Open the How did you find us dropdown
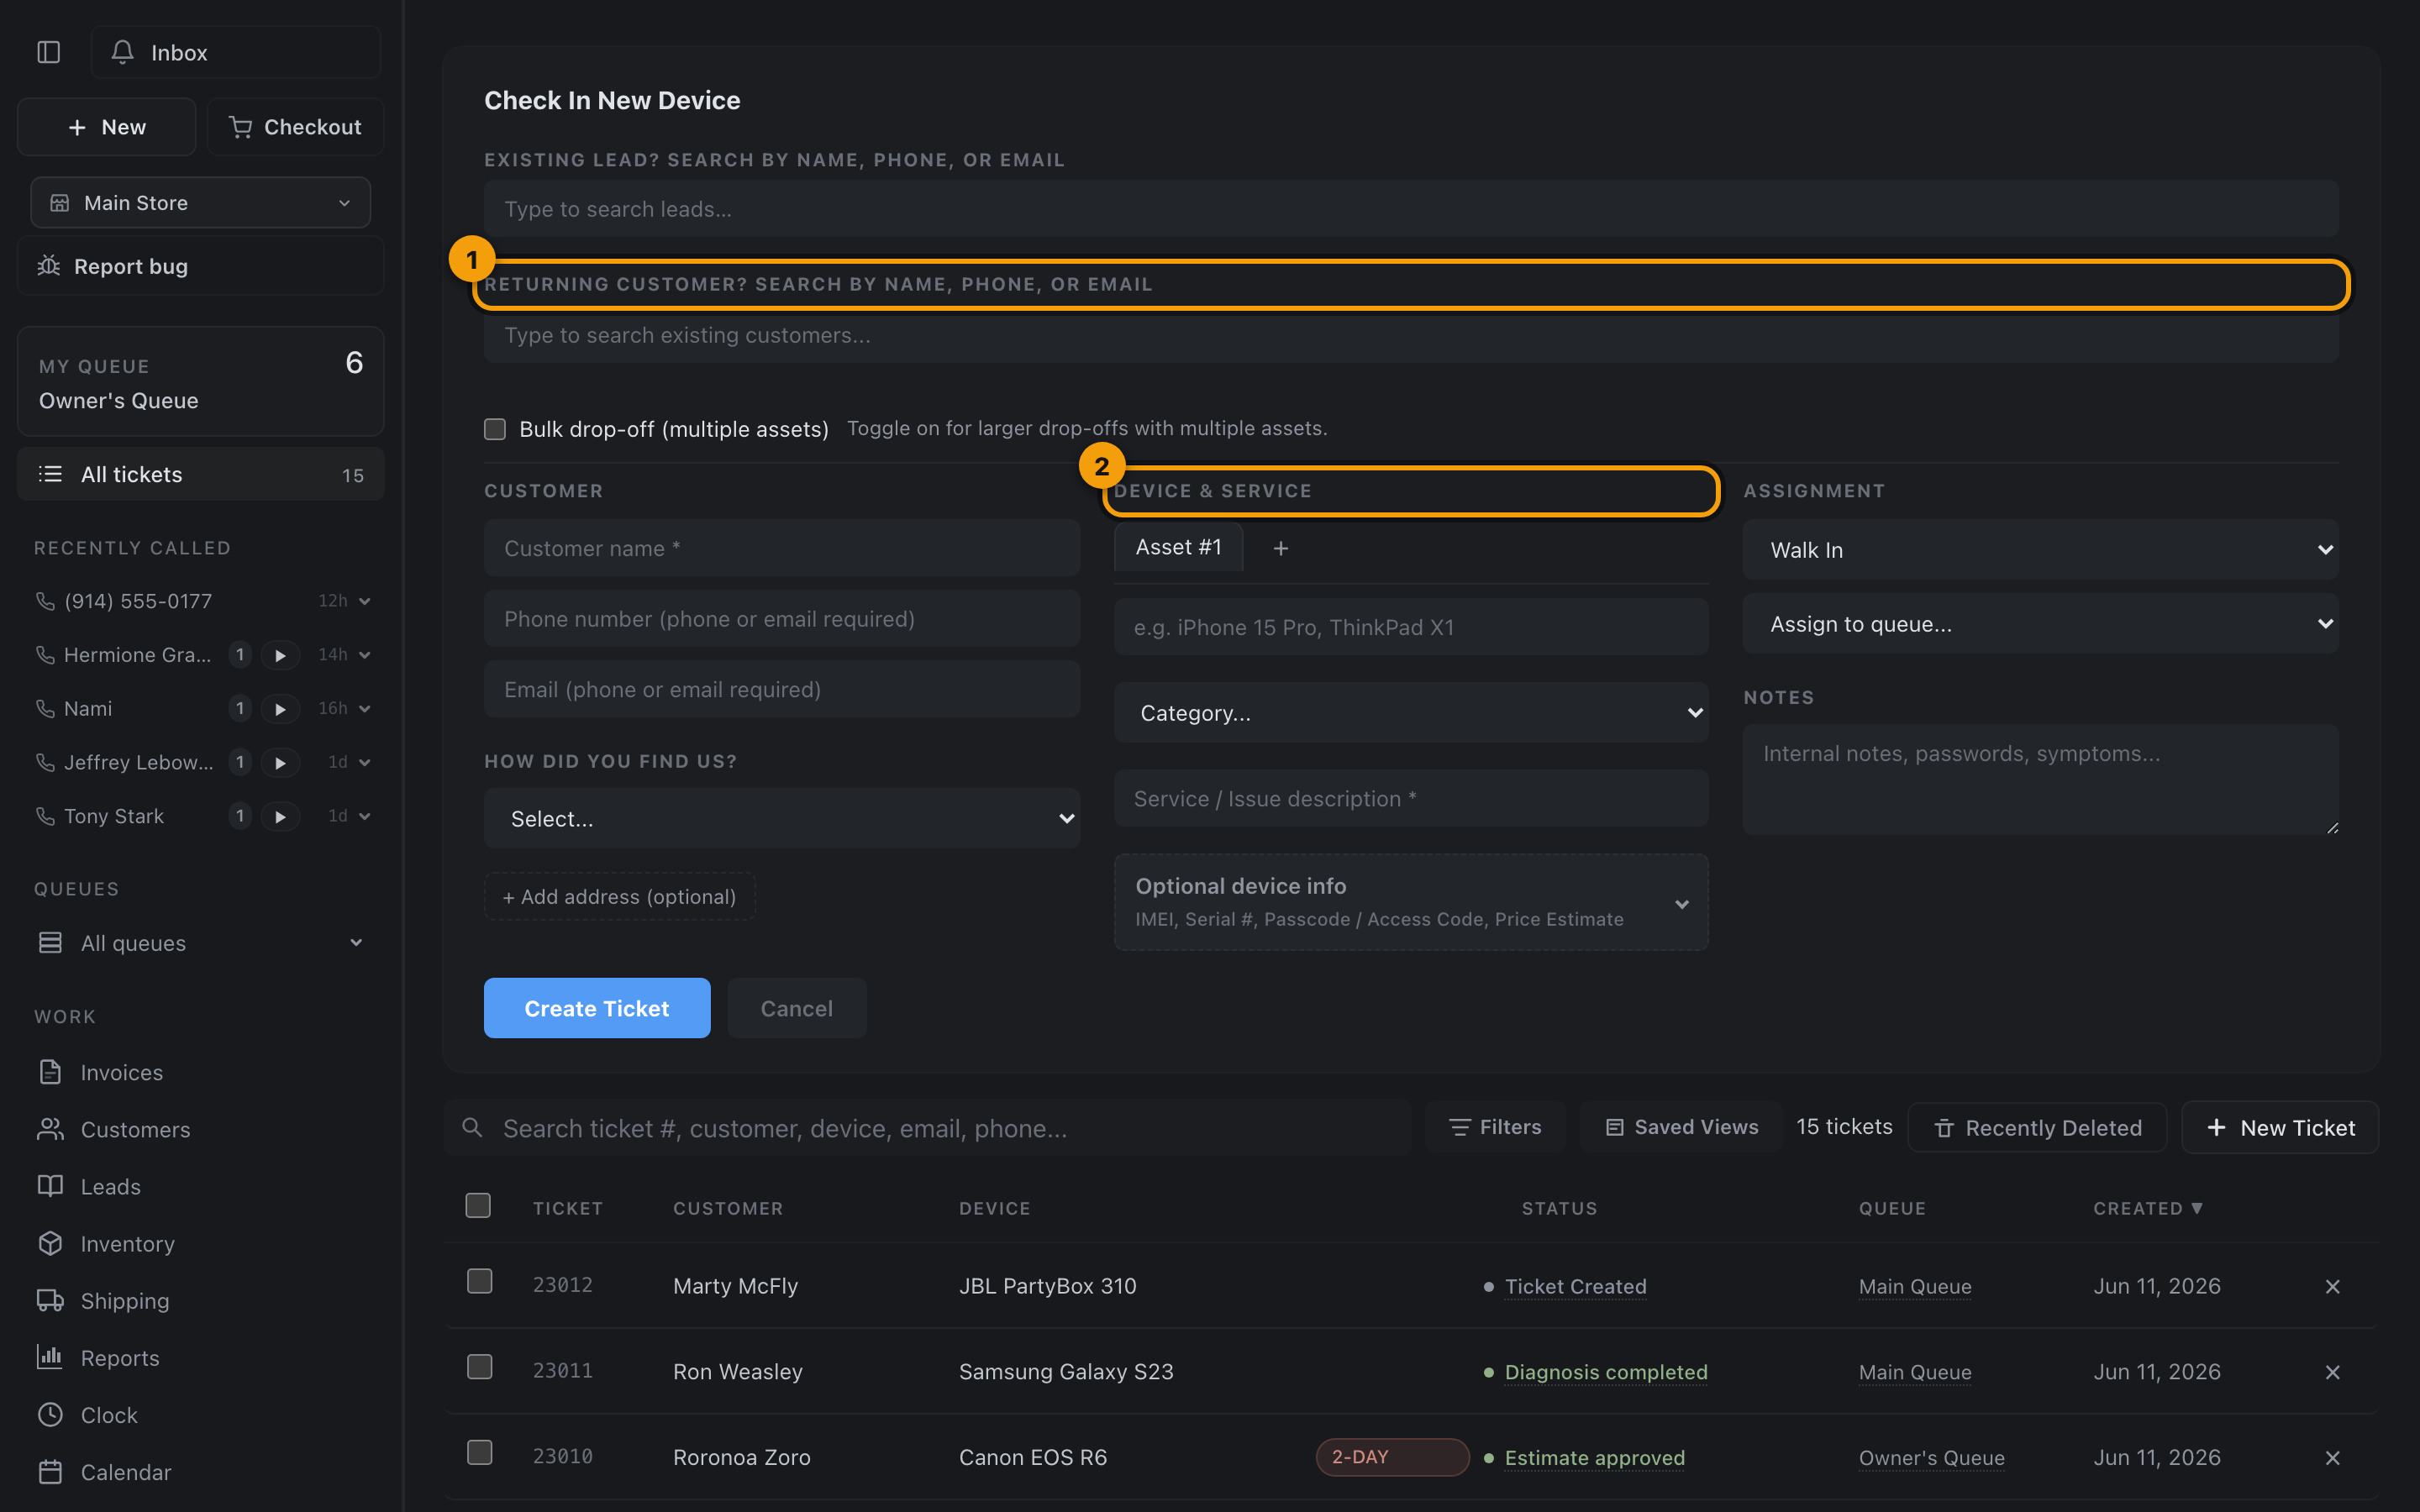Image resolution: width=2420 pixels, height=1512 pixels. coord(782,819)
